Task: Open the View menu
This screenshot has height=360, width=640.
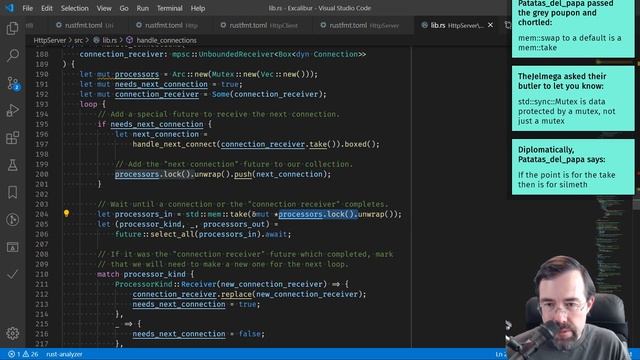Action: 104,8
